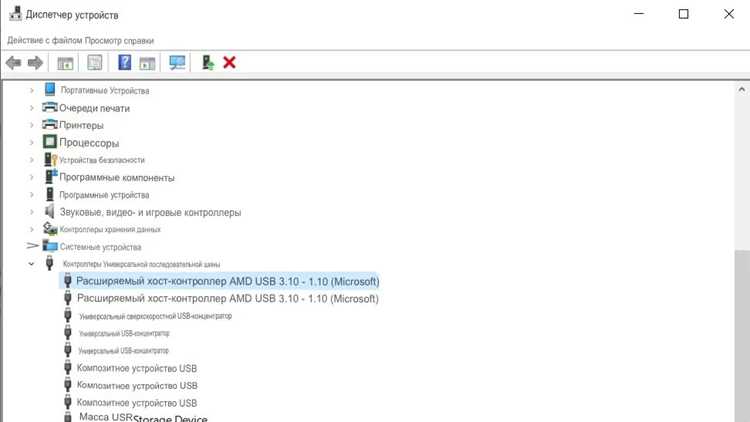Click the Device Manager title bar icon

(x=15, y=13)
